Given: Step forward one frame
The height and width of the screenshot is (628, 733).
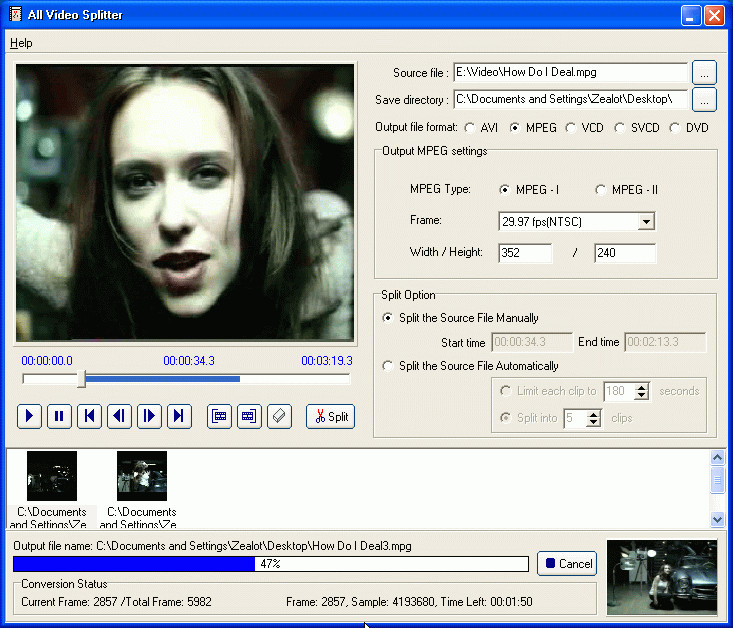Looking at the screenshot, I should tap(149, 416).
